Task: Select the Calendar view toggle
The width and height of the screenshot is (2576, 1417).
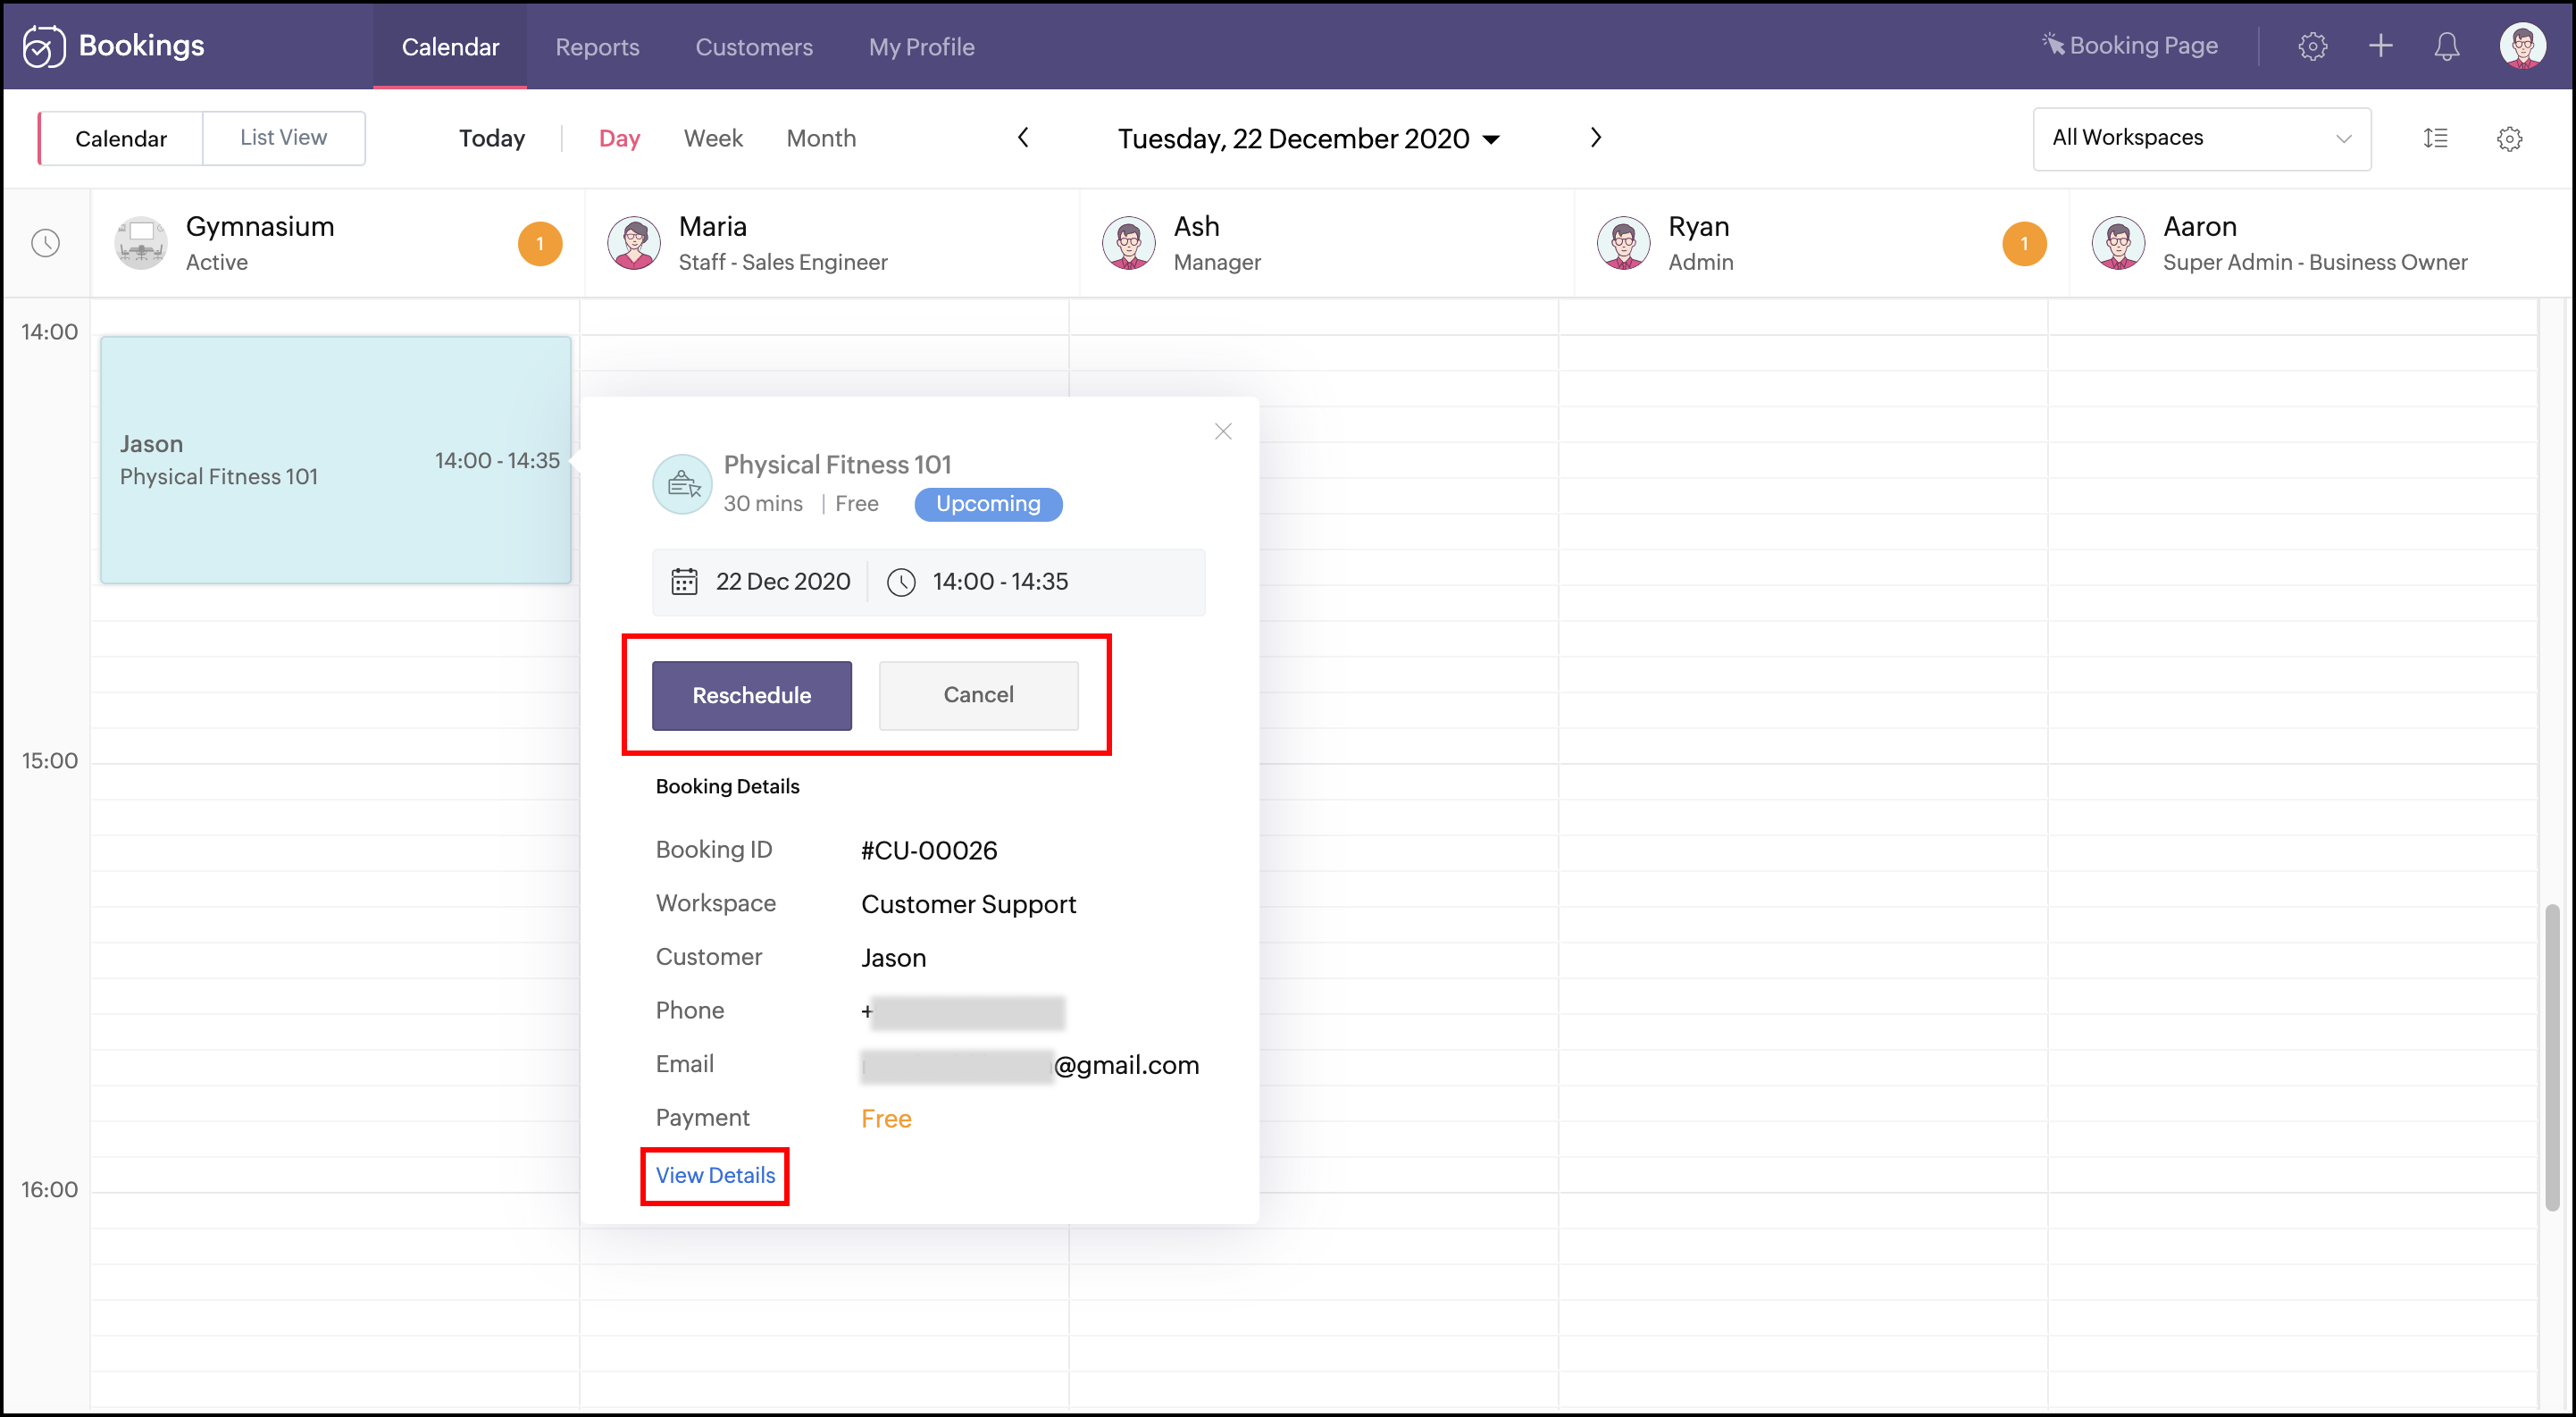Action: [x=121, y=138]
